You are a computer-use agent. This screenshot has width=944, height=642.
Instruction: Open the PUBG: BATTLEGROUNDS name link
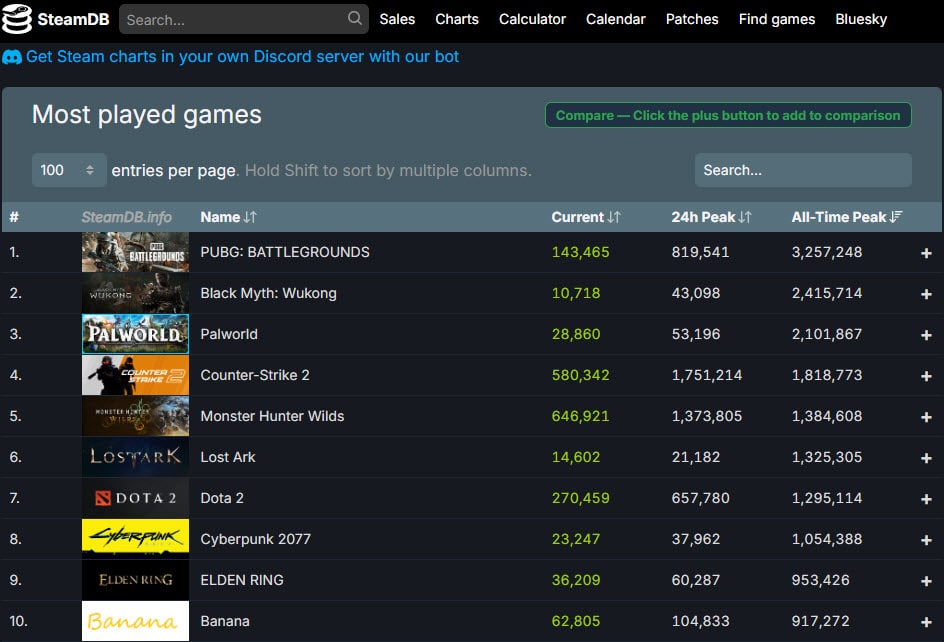pyautogui.click(x=285, y=252)
